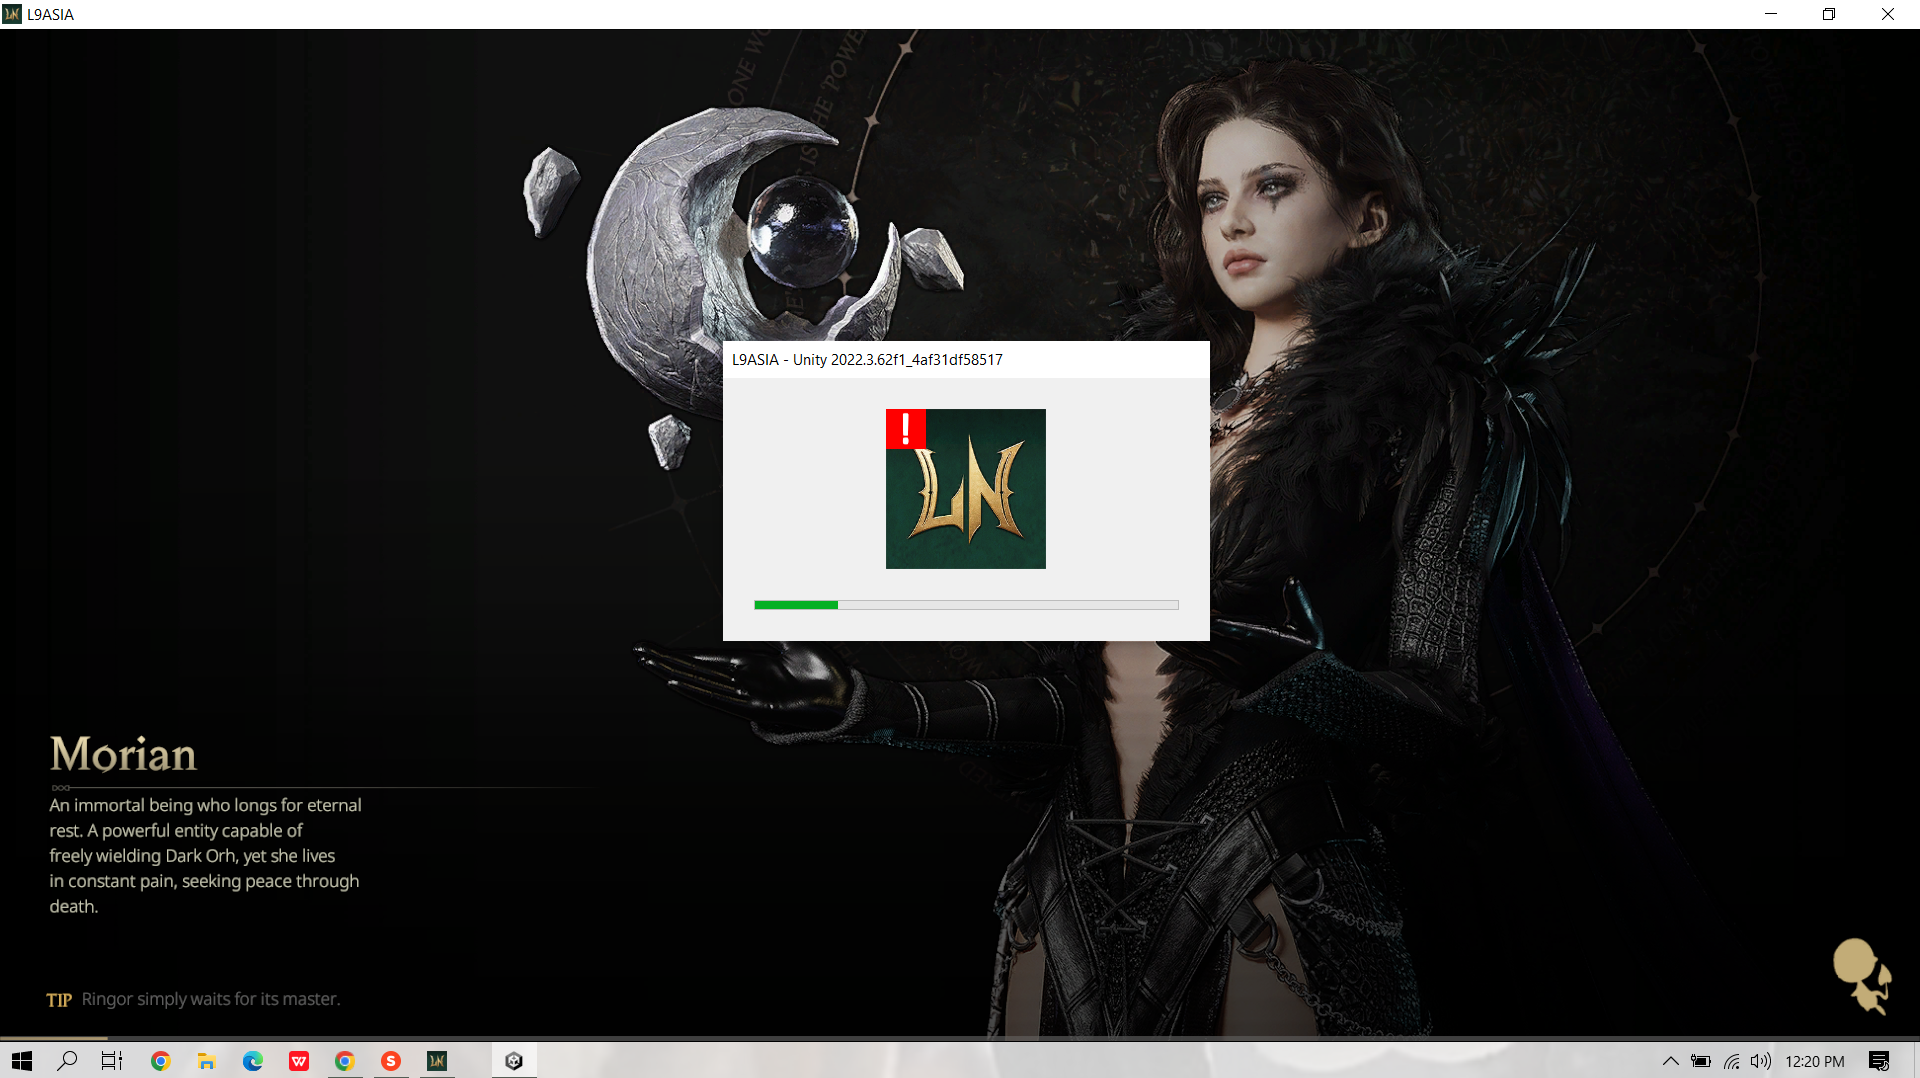Select the Unity crash handler taskbar icon
Screen dimensions: 1920x1078
click(x=514, y=1061)
